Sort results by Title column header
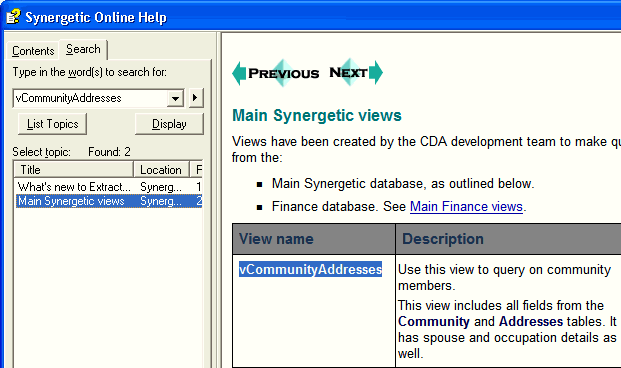 (x=74, y=170)
